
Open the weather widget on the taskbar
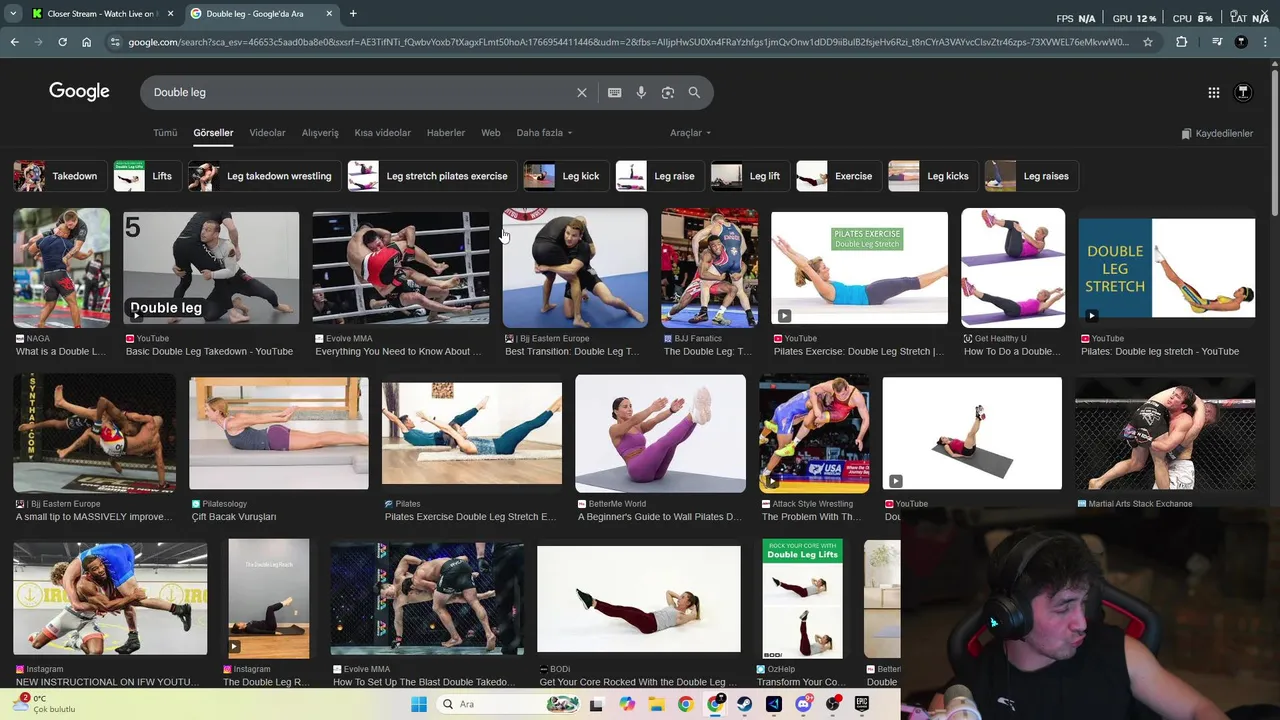pyautogui.click(x=42, y=704)
